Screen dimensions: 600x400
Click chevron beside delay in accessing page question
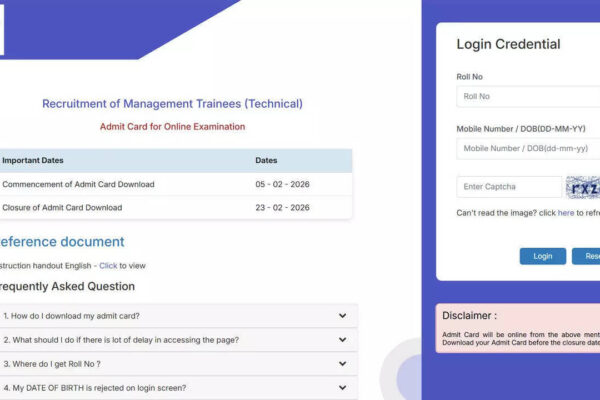(x=342, y=340)
